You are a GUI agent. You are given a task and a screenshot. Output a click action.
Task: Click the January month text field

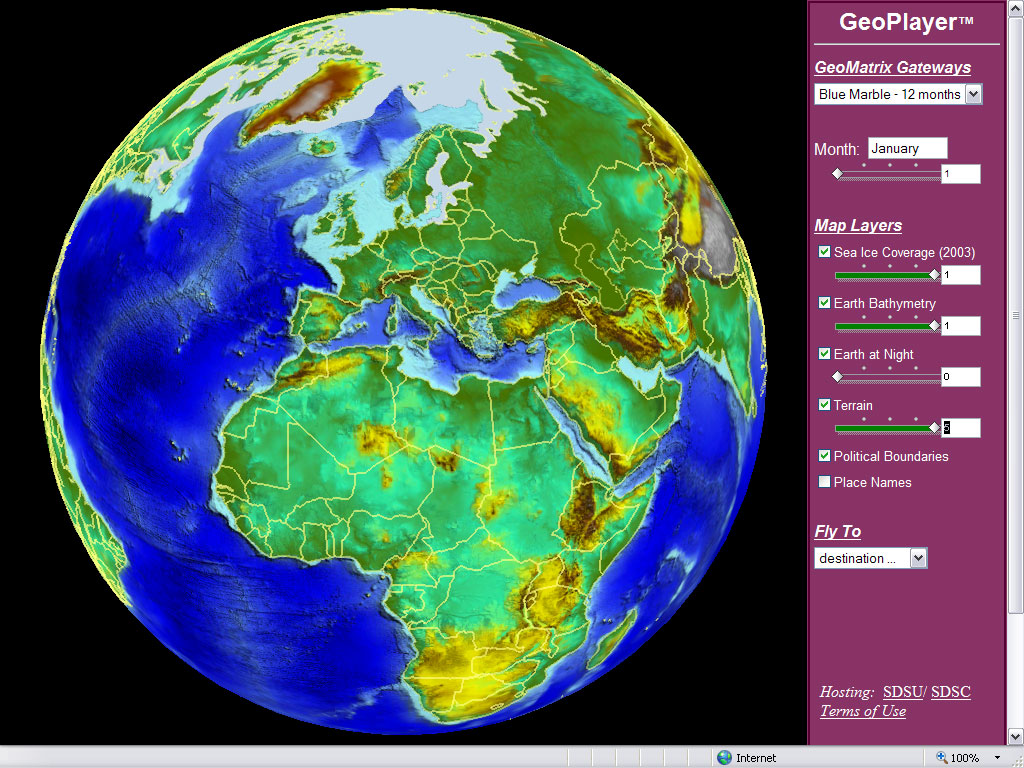point(908,148)
